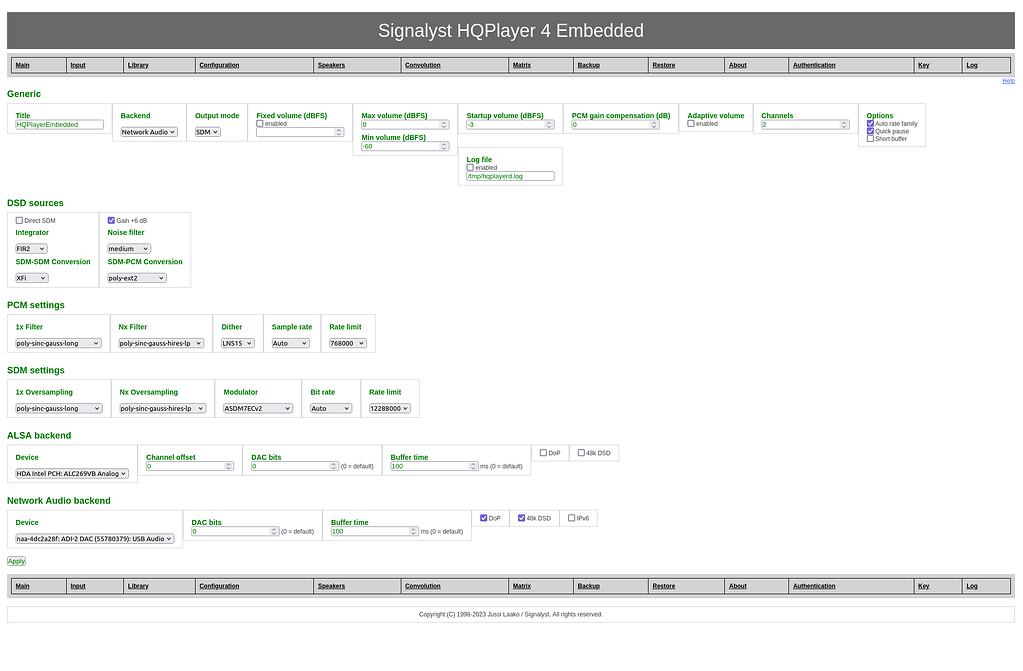Open the Authentication link in top navigation
1023x671 pixels.
click(x=814, y=65)
